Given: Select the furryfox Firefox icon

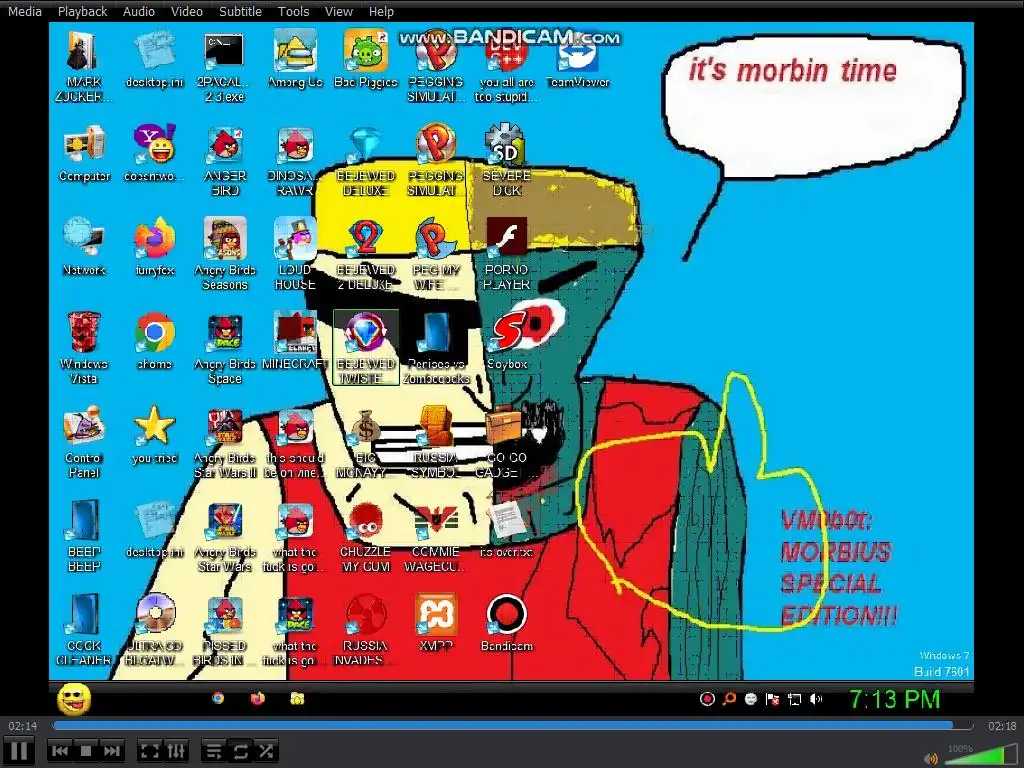Looking at the screenshot, I should pyautogui.click(x=155, y=248).
